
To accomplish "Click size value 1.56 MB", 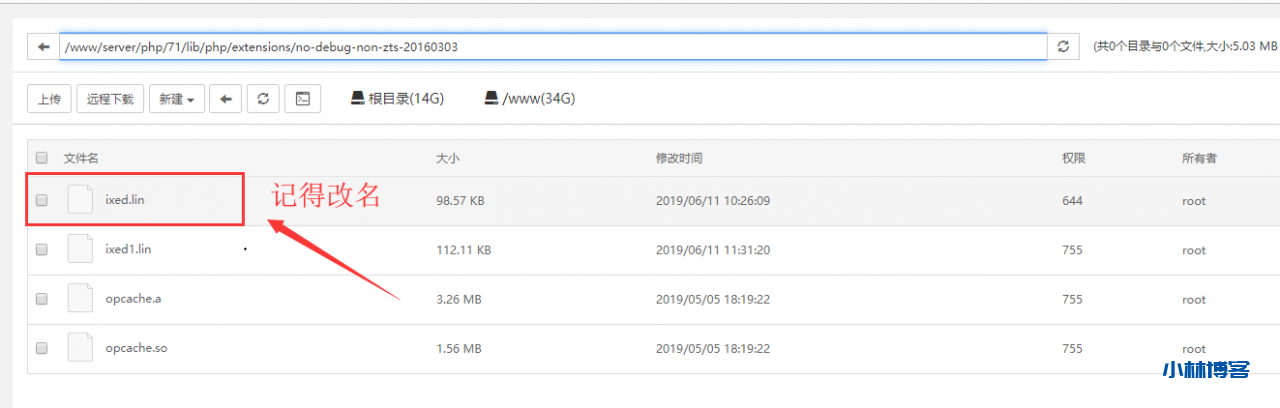I will click(x=459, y=348).
